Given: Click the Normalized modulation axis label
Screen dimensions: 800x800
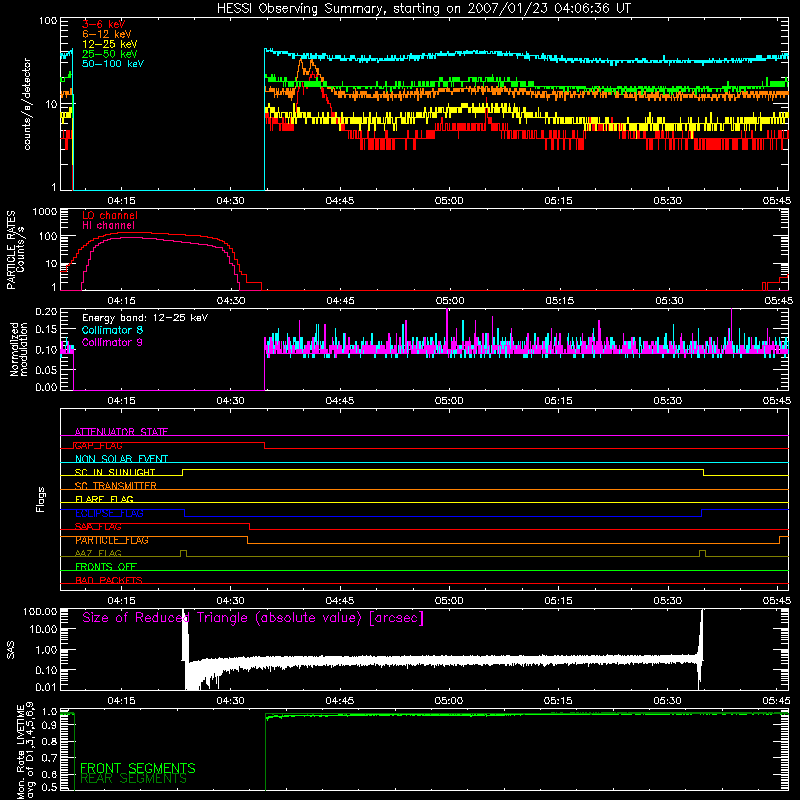Looking at the screenshot, I should 19,349.
